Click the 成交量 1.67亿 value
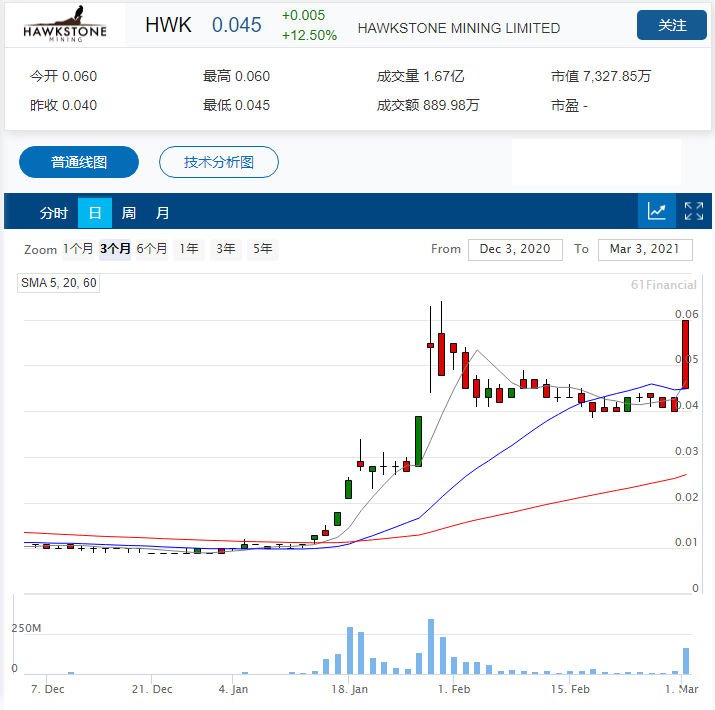Screen dimensions: 715x710 pos(420,76)
